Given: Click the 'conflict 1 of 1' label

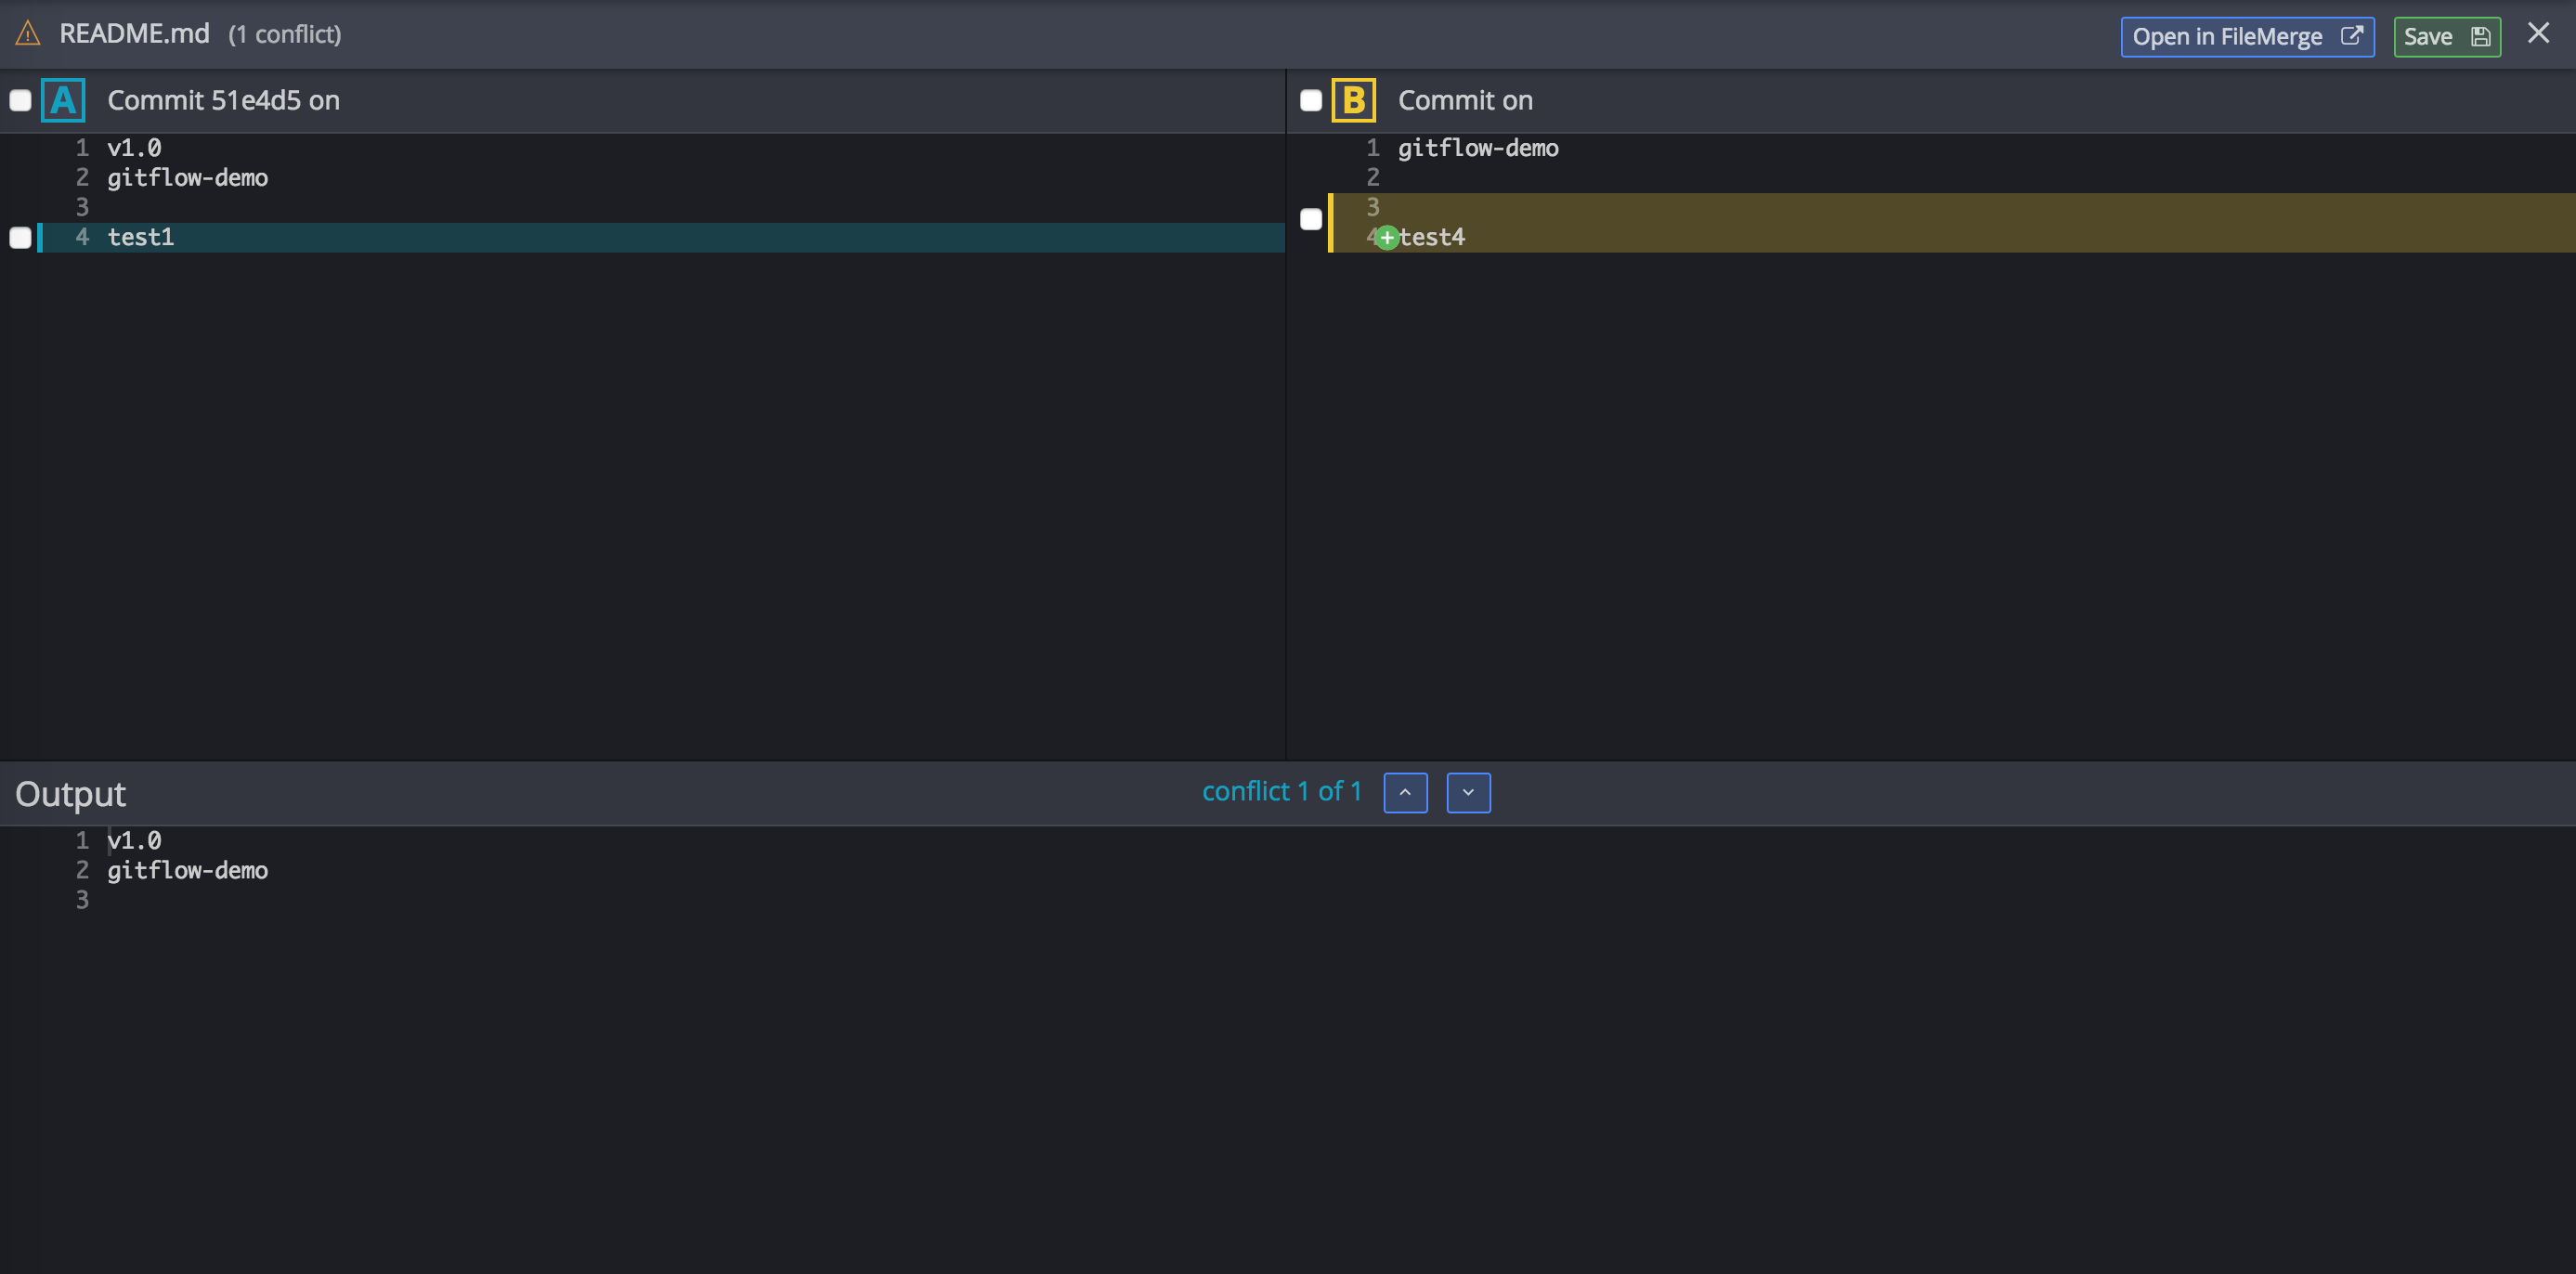Looking at the screenshot, I should pos(1282,791).
